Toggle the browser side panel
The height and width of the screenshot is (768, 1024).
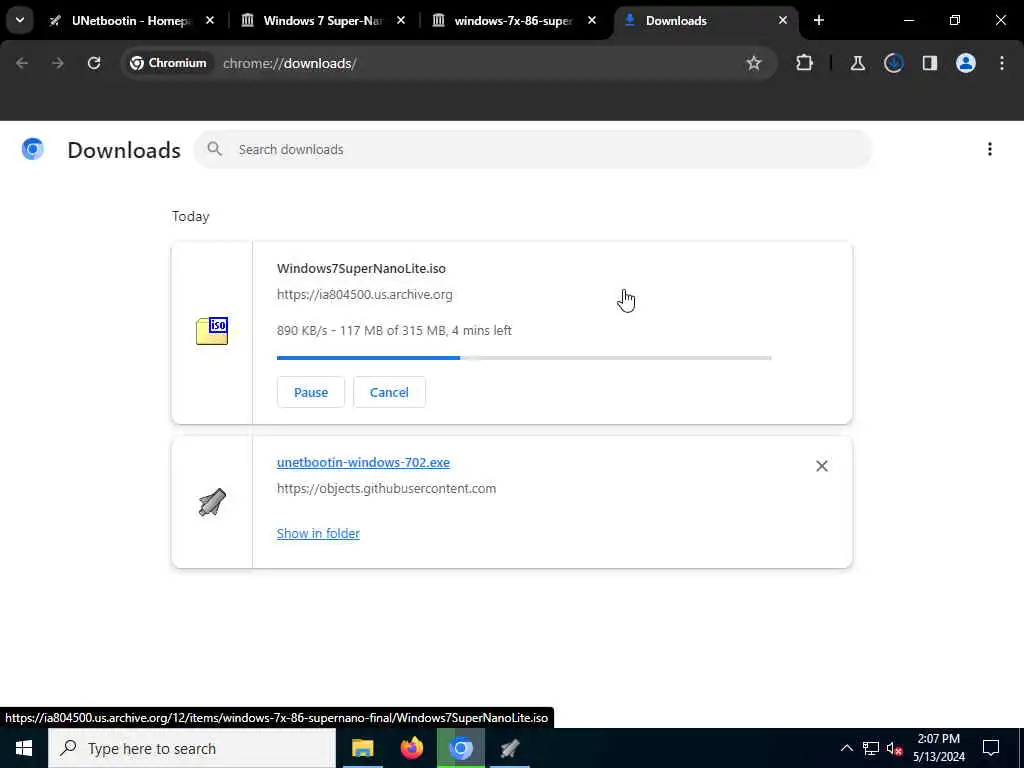(929, 63)
